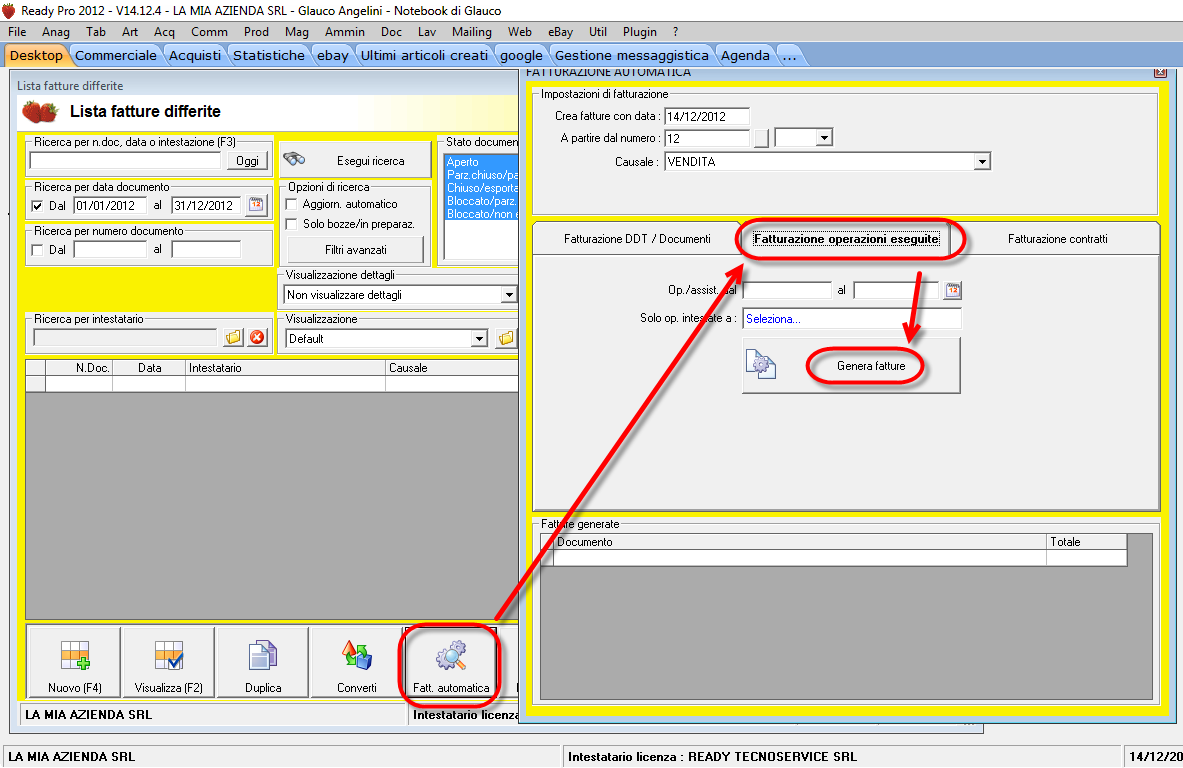Select Chiuso/esportato in Stato documento list
This screenshot has height=768, width=1183.
click(481, 188)
